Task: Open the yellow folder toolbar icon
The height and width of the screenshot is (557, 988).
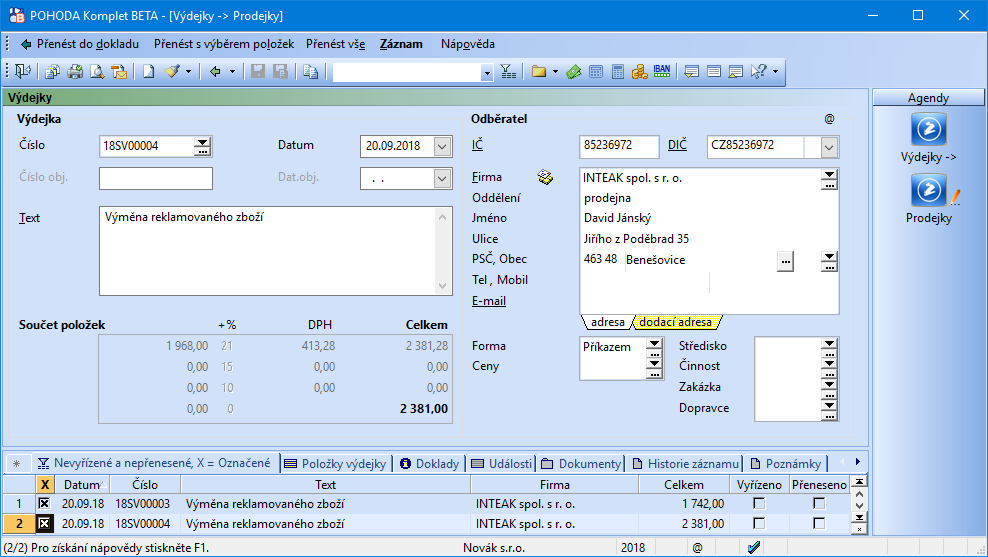Action: [539, 72]
